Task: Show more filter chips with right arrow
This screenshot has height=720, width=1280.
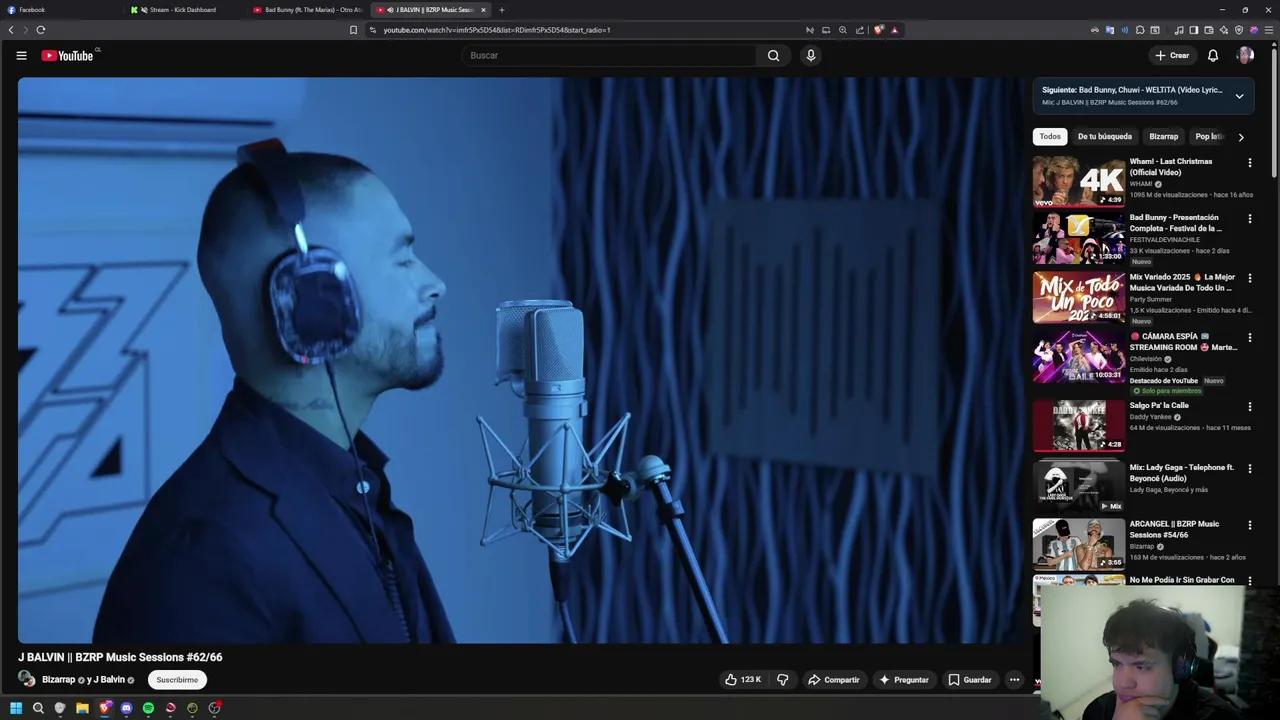Action: pos(1241,137)
